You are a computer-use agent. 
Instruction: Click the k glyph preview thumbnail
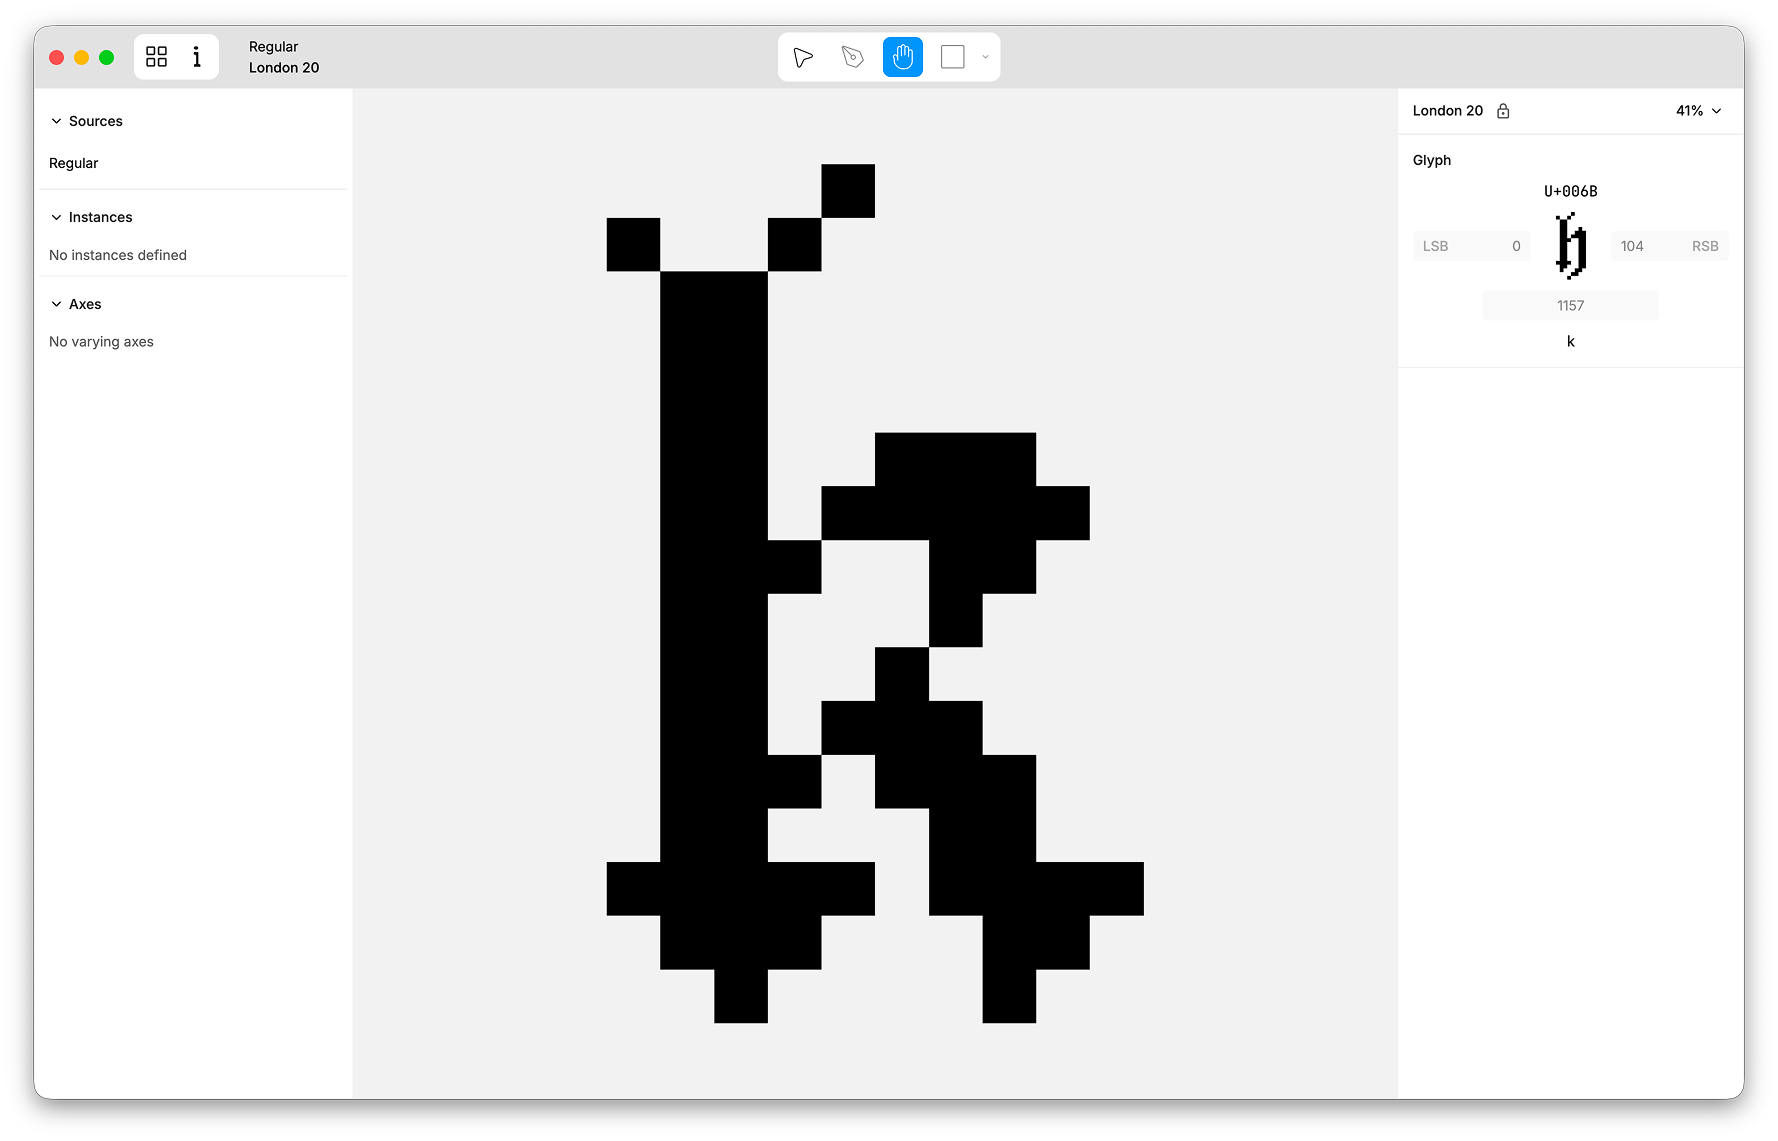tap(1571, 245)
